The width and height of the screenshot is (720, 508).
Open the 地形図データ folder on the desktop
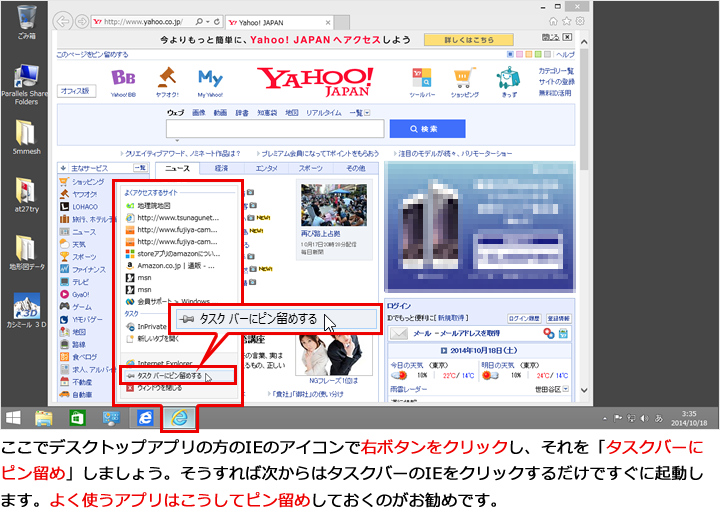point(27,252)
